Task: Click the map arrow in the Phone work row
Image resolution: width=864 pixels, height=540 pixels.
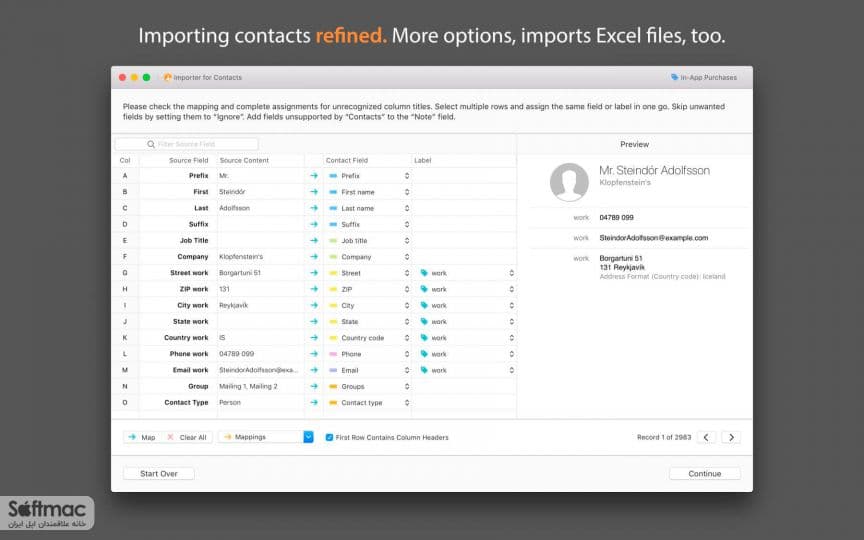Action: tap(314, 354)
